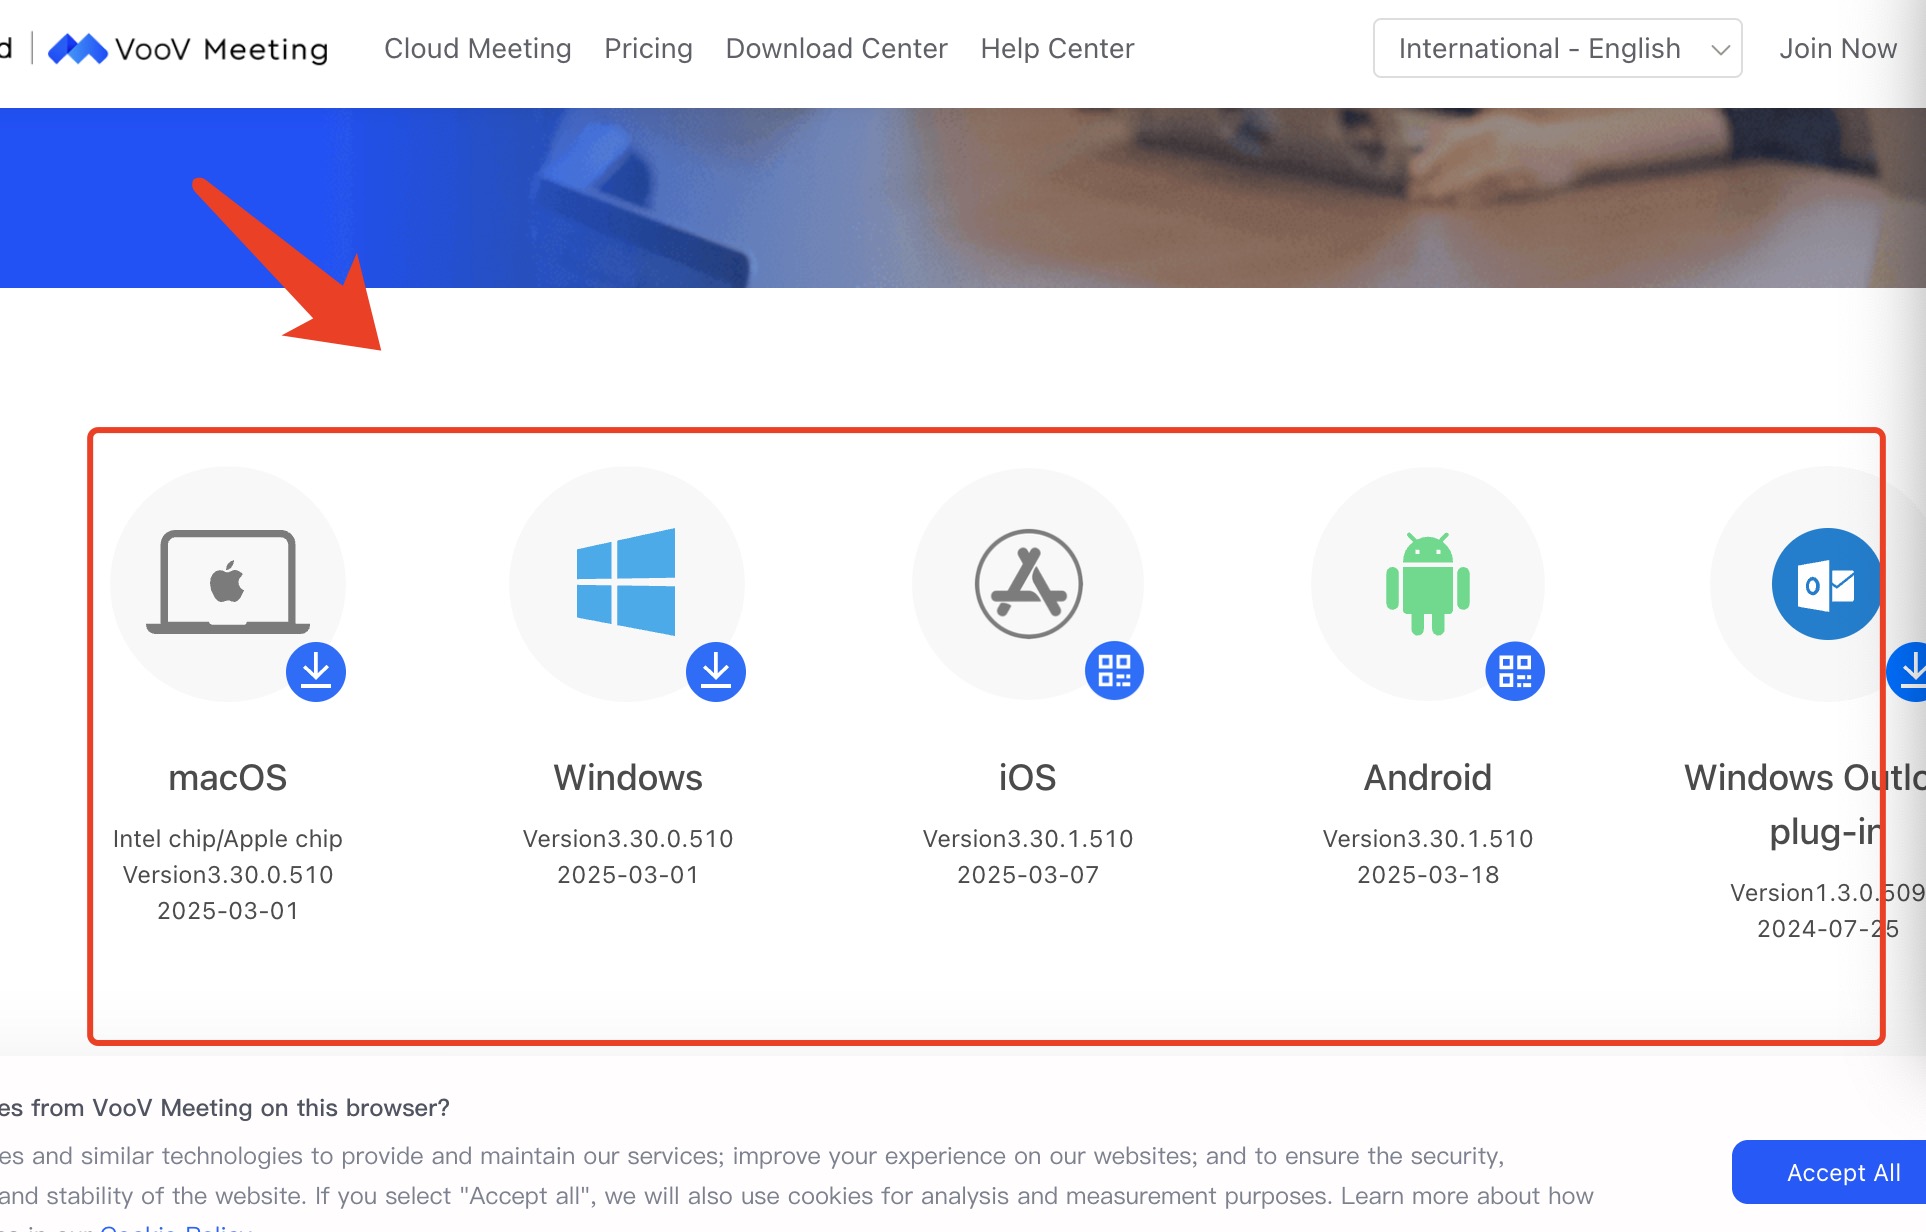Click the macOS download arrow icon
The image size is (1926, 1232).
coord(316,671)
